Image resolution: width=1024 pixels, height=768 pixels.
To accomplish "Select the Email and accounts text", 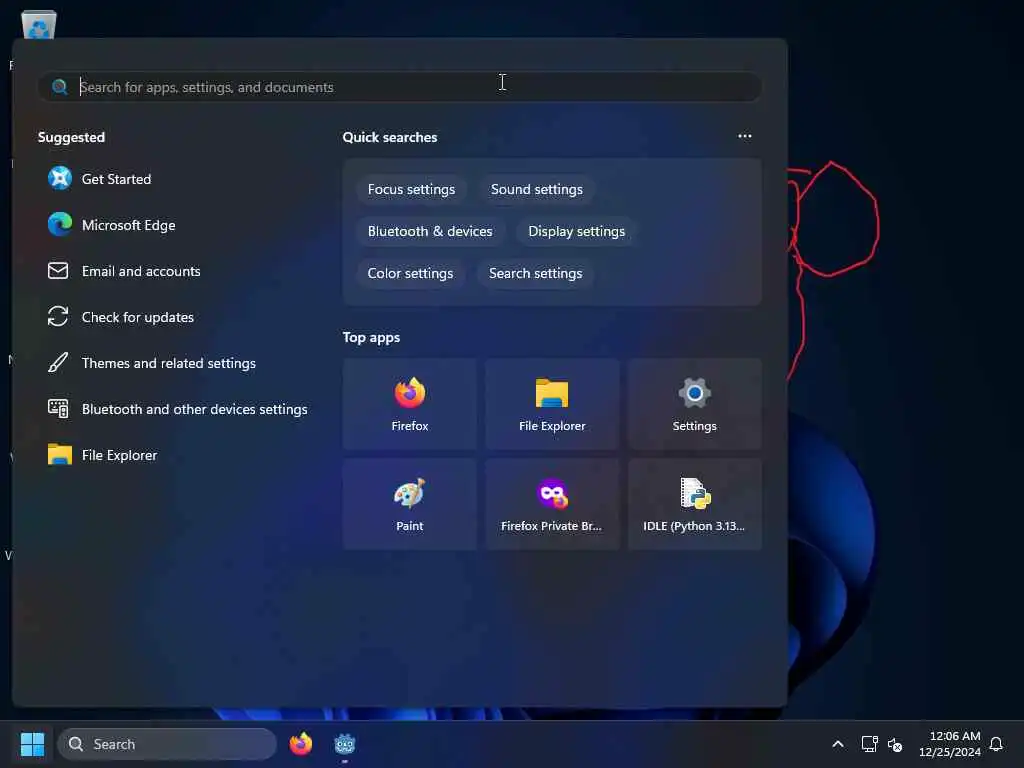I will coord(141,271).
